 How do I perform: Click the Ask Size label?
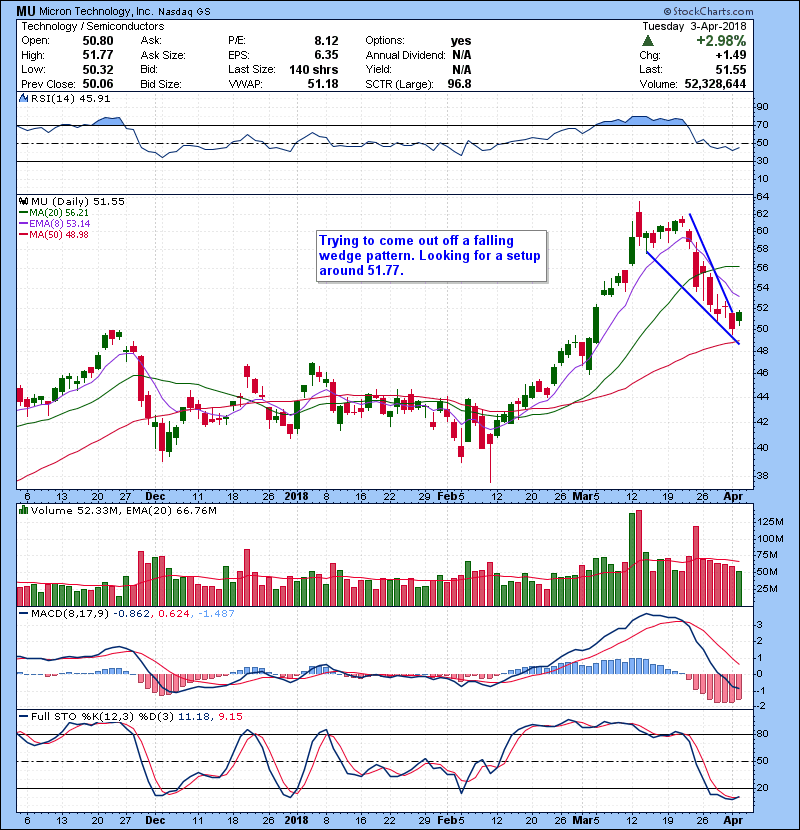coord(163,55)
